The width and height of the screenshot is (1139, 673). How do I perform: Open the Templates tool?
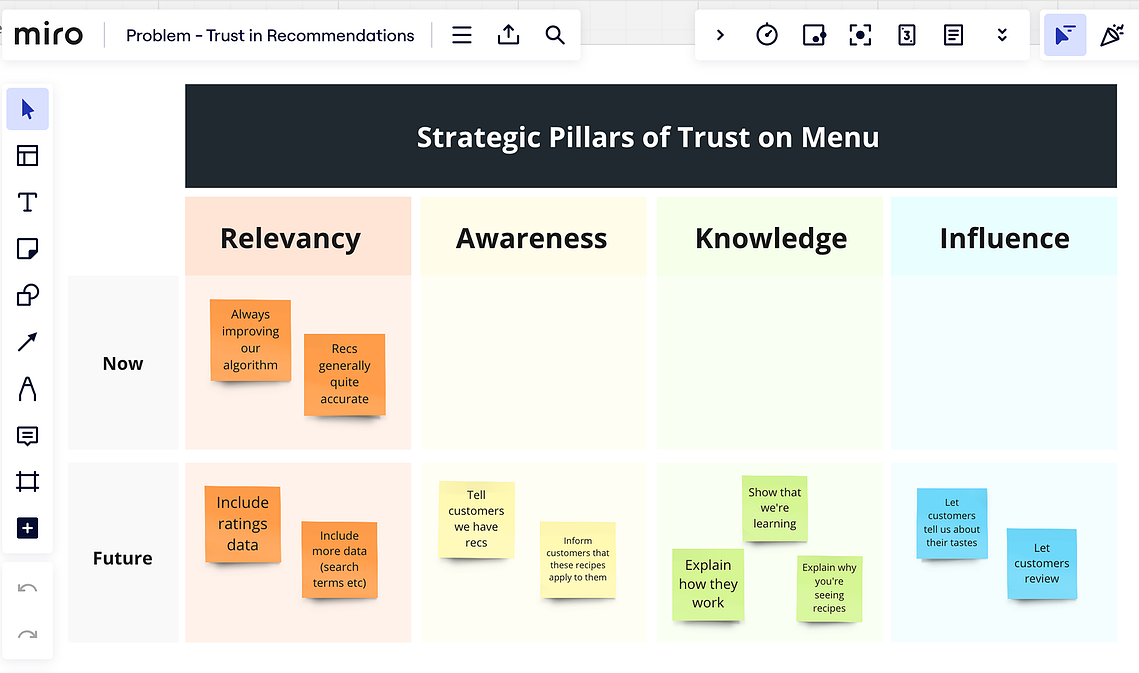click(28, 156)
